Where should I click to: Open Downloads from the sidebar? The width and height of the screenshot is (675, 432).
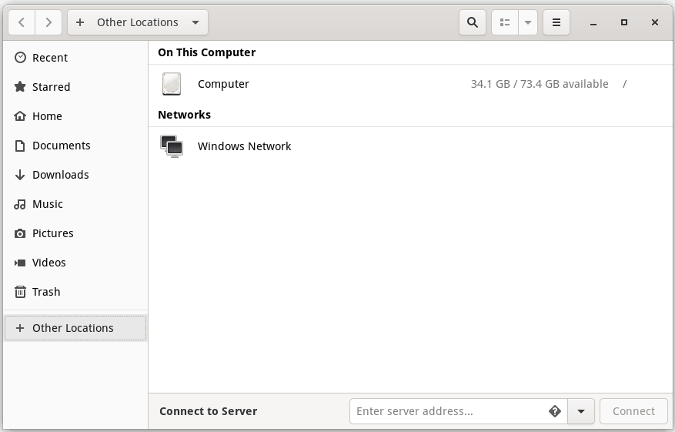click(60, 174)
